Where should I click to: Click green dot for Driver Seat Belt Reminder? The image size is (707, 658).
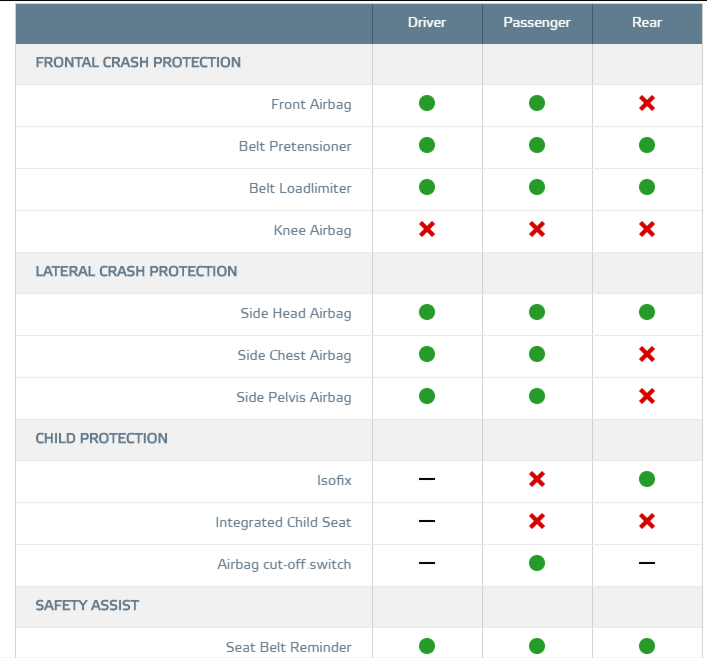(x=427, y=646)
